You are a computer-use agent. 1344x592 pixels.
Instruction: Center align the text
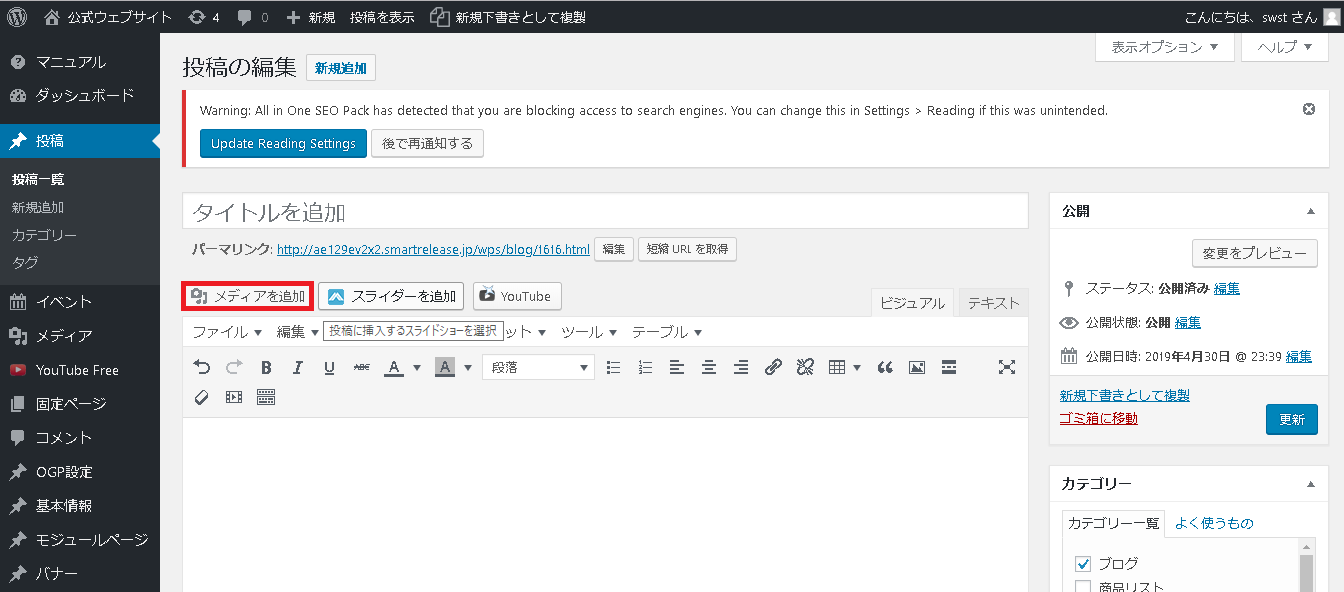pyautogui.click(x=709, y=367)
